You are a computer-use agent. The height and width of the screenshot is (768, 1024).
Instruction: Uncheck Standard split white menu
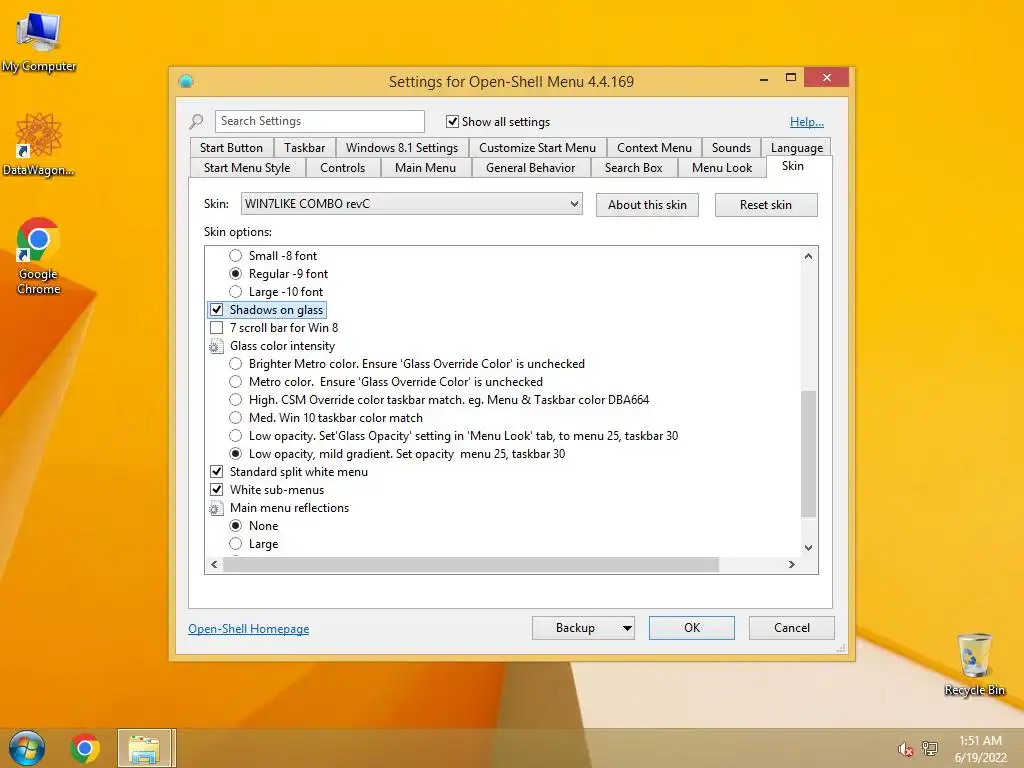pos(217,472)
